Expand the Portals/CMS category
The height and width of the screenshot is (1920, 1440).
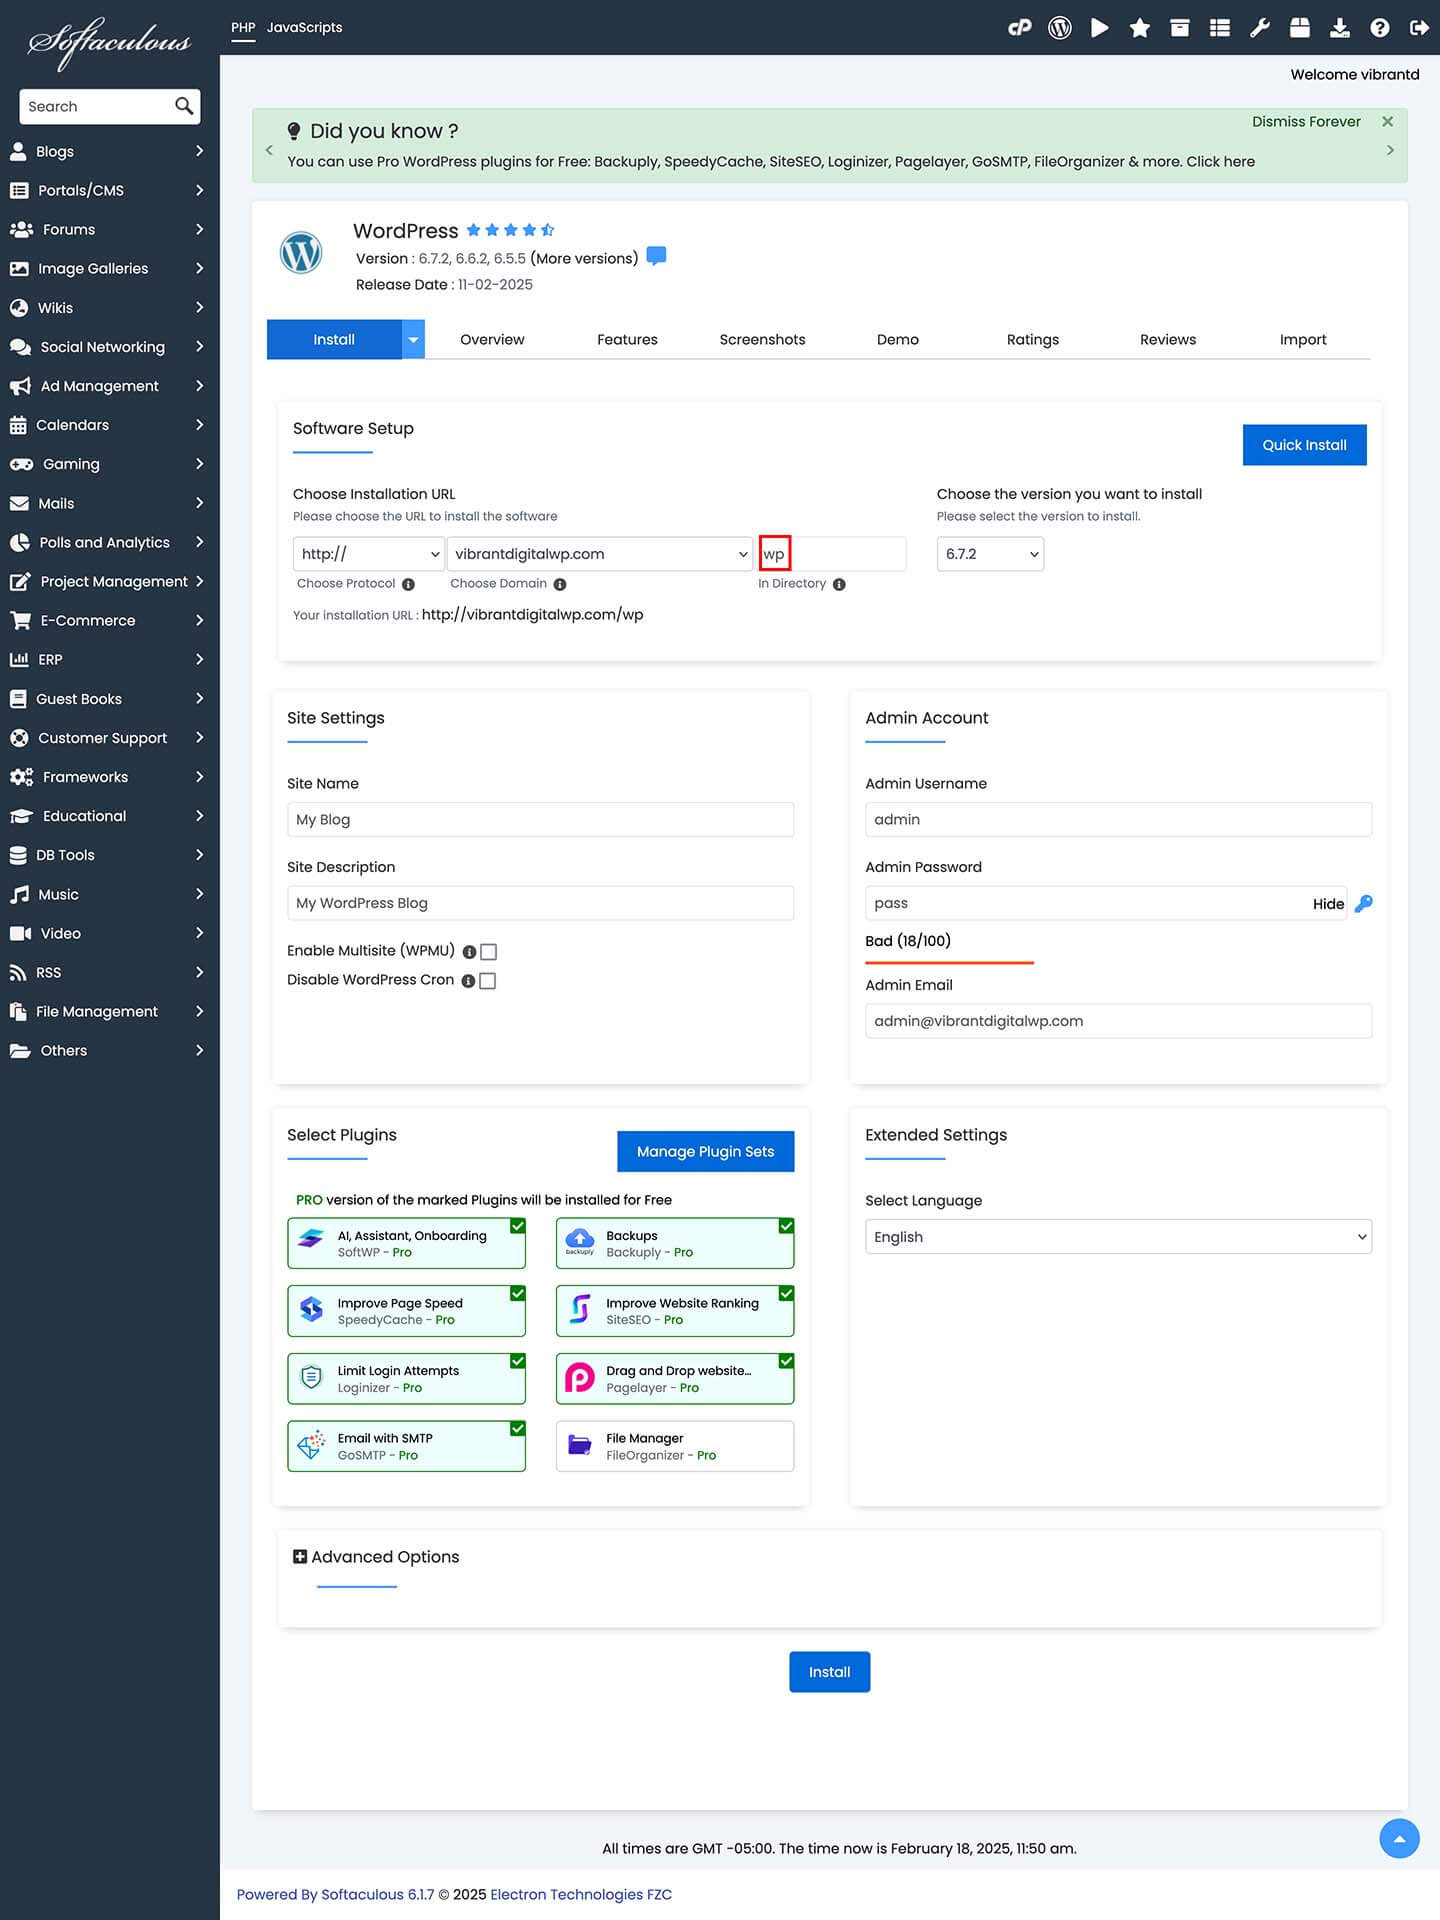point(110,190)
